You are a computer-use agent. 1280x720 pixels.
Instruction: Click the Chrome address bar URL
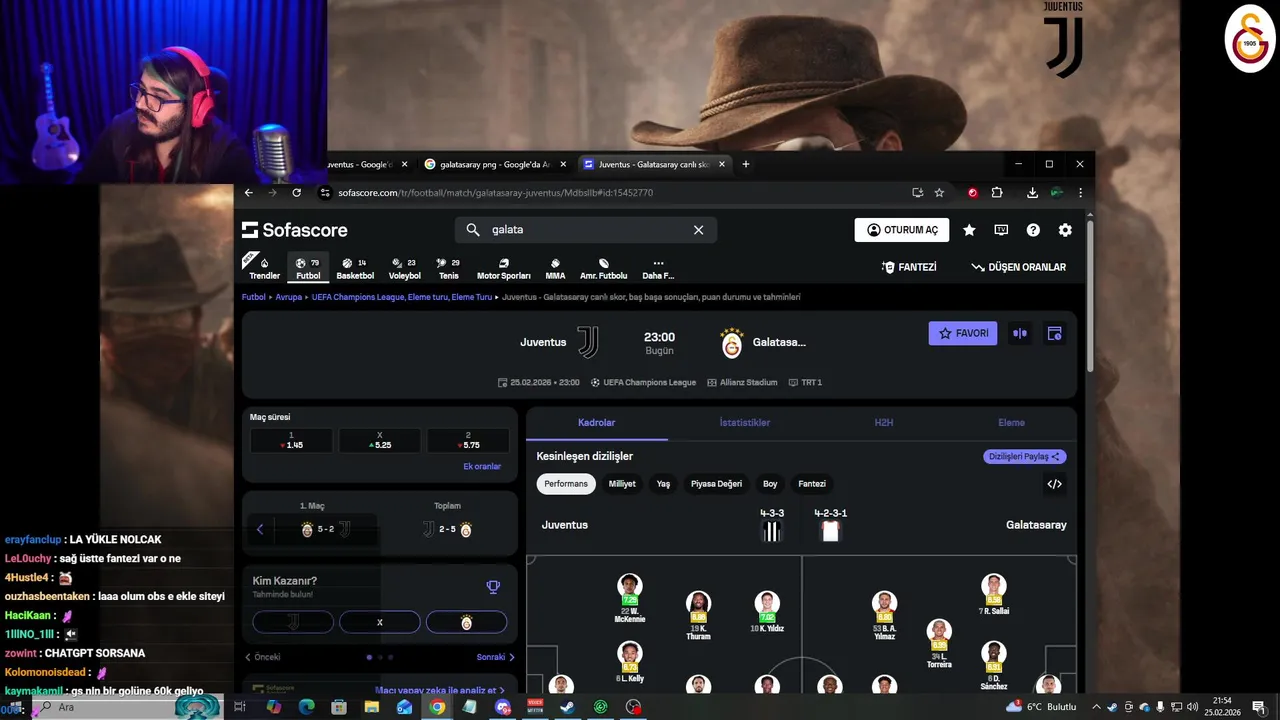(x=495, y=192)
